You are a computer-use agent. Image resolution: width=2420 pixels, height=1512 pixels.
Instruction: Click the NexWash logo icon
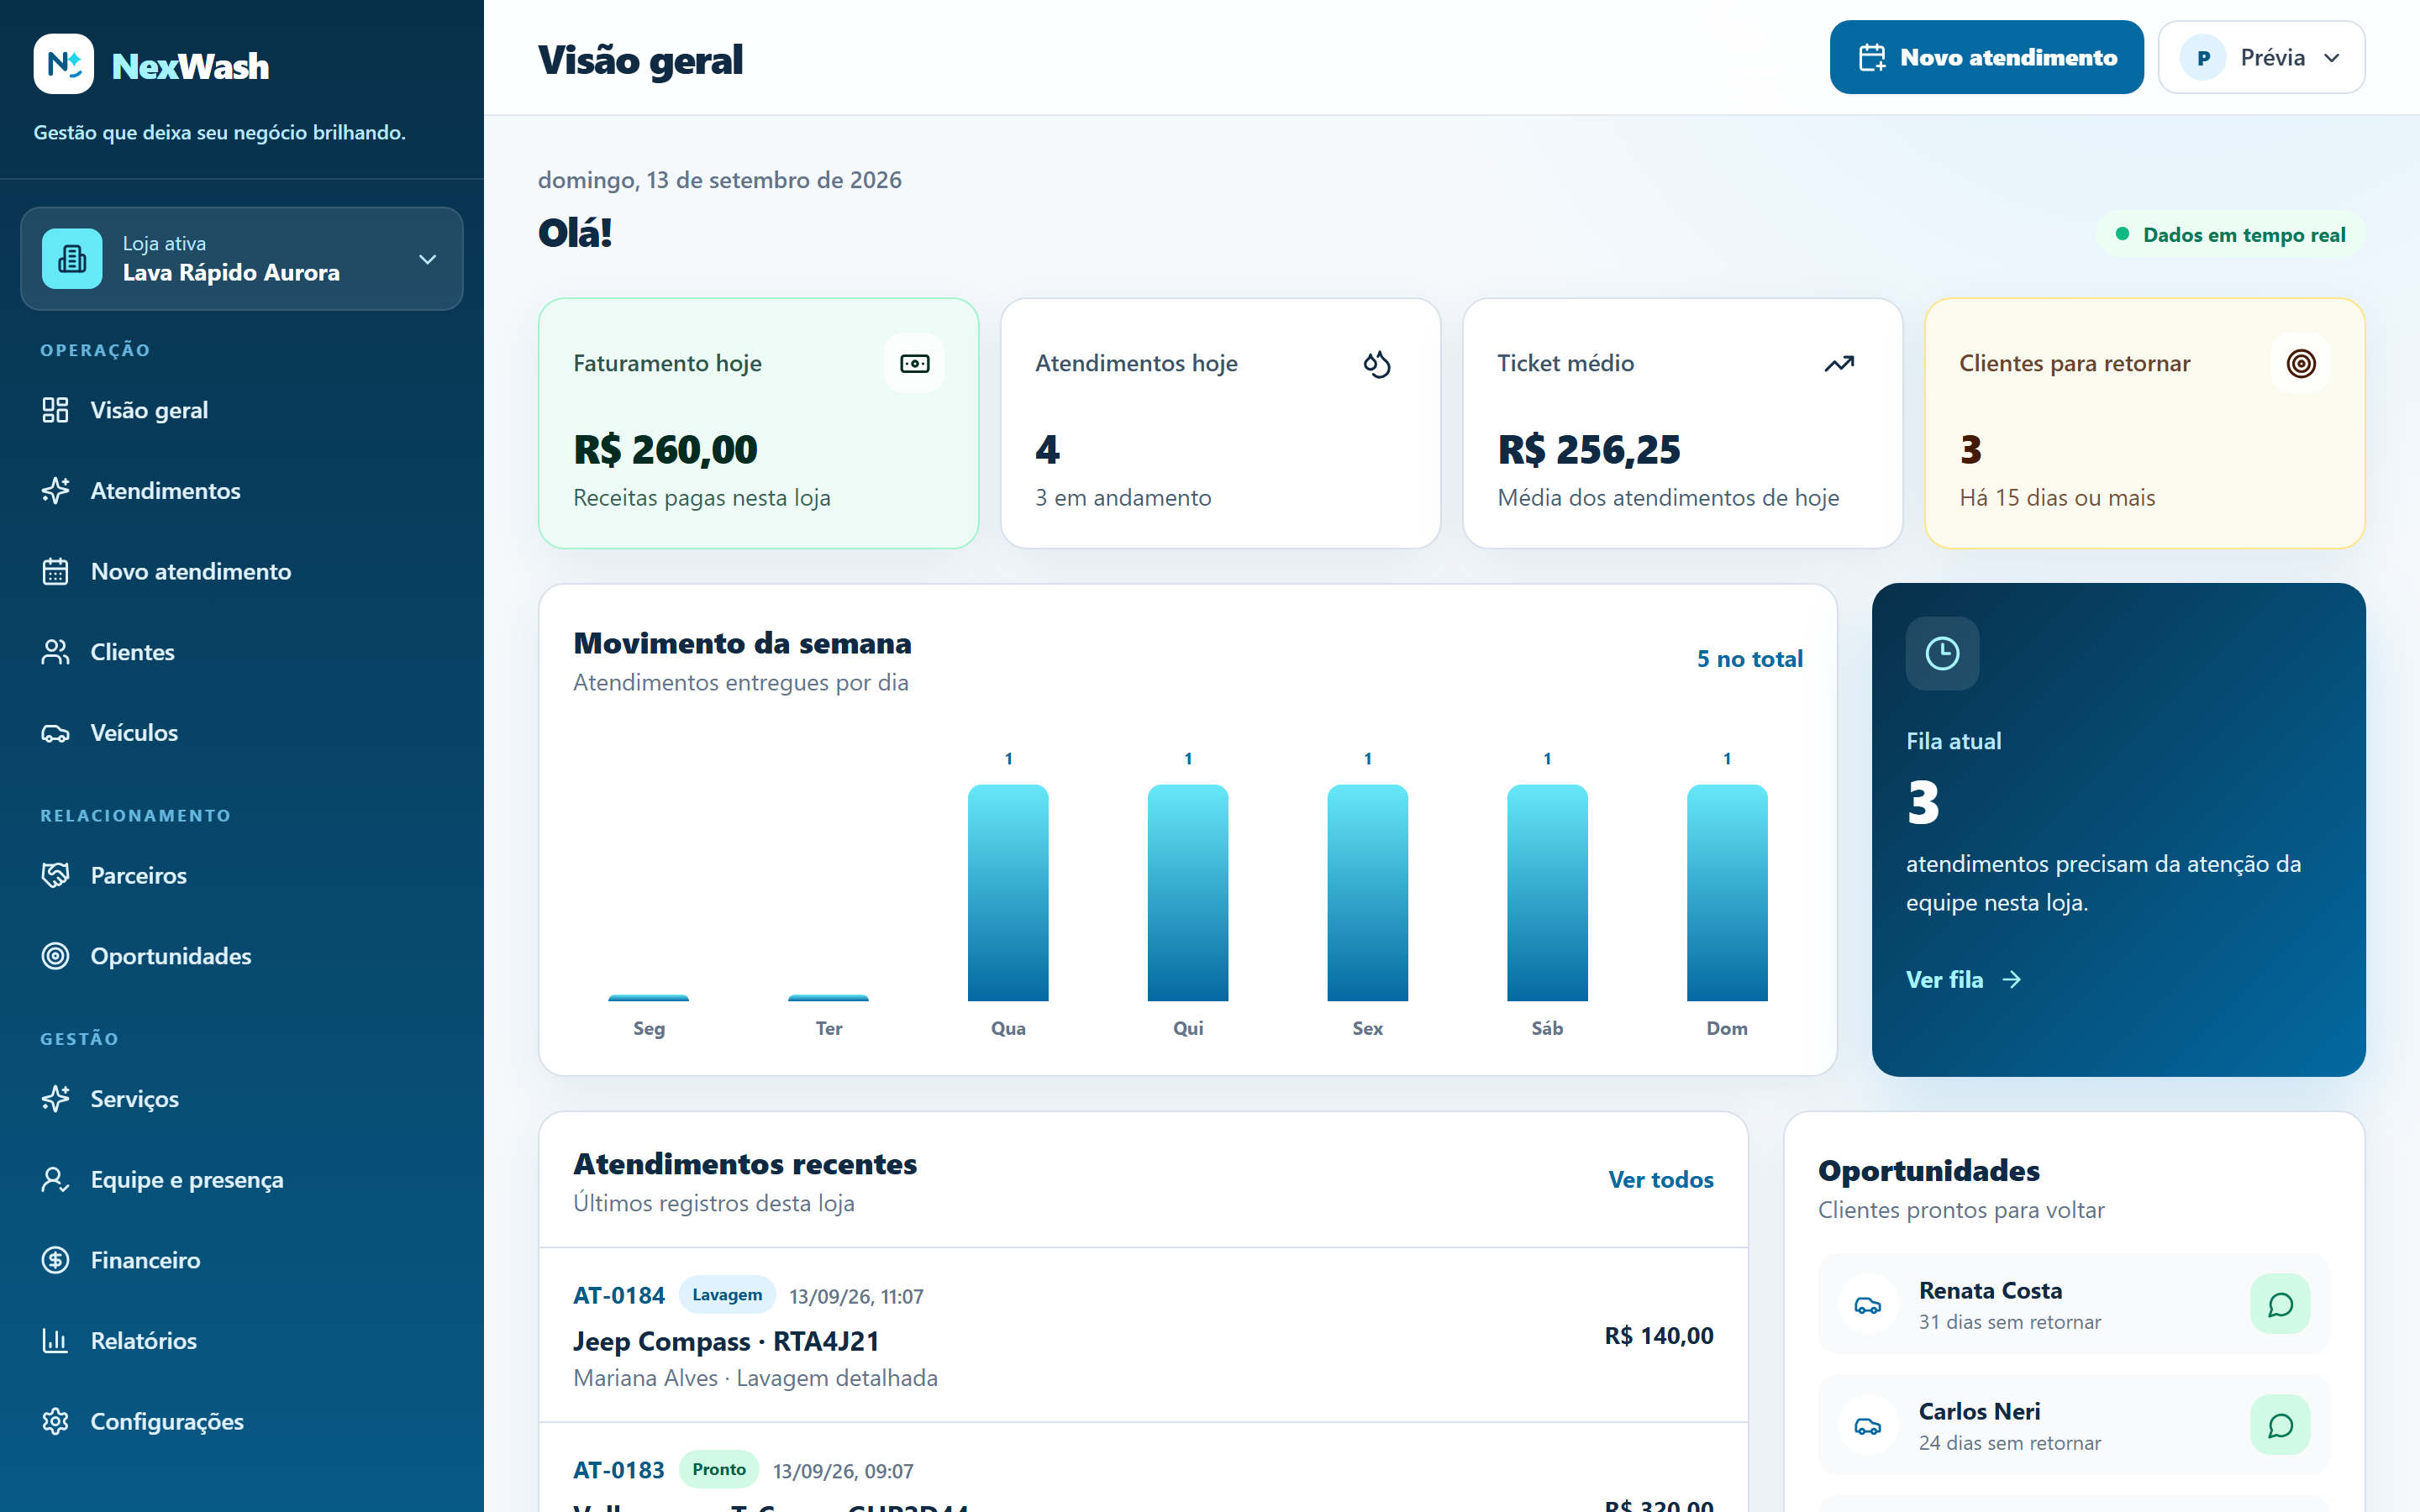click(x=64, y=64)
